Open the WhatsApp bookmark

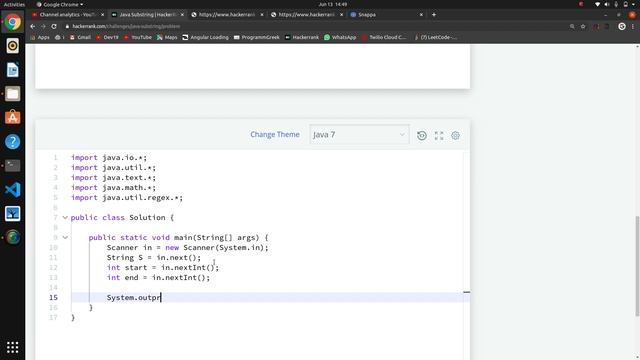340,37
